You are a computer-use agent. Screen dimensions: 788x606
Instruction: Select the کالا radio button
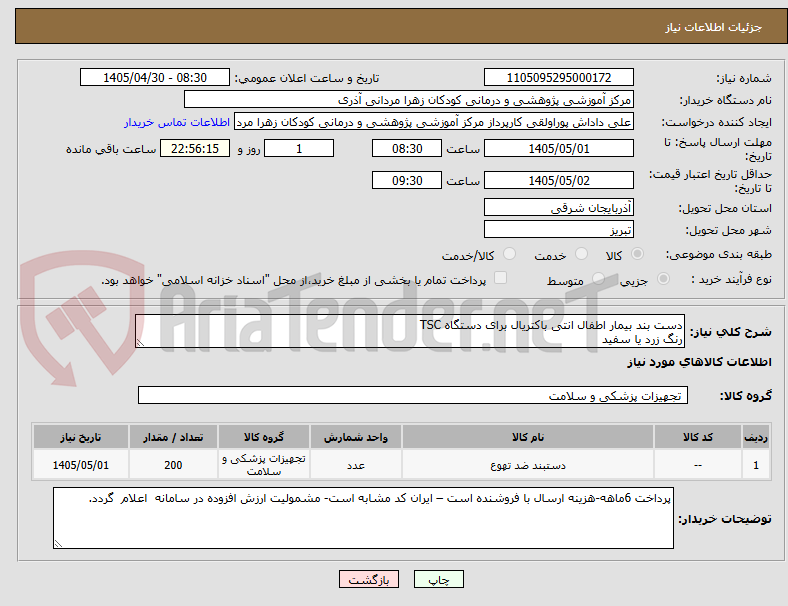tap(637, 254)
